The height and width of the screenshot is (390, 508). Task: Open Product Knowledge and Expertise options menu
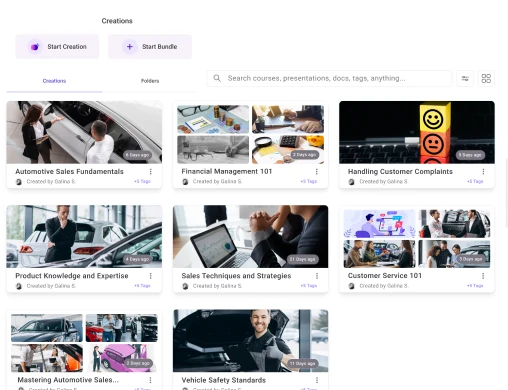[150, 276]
